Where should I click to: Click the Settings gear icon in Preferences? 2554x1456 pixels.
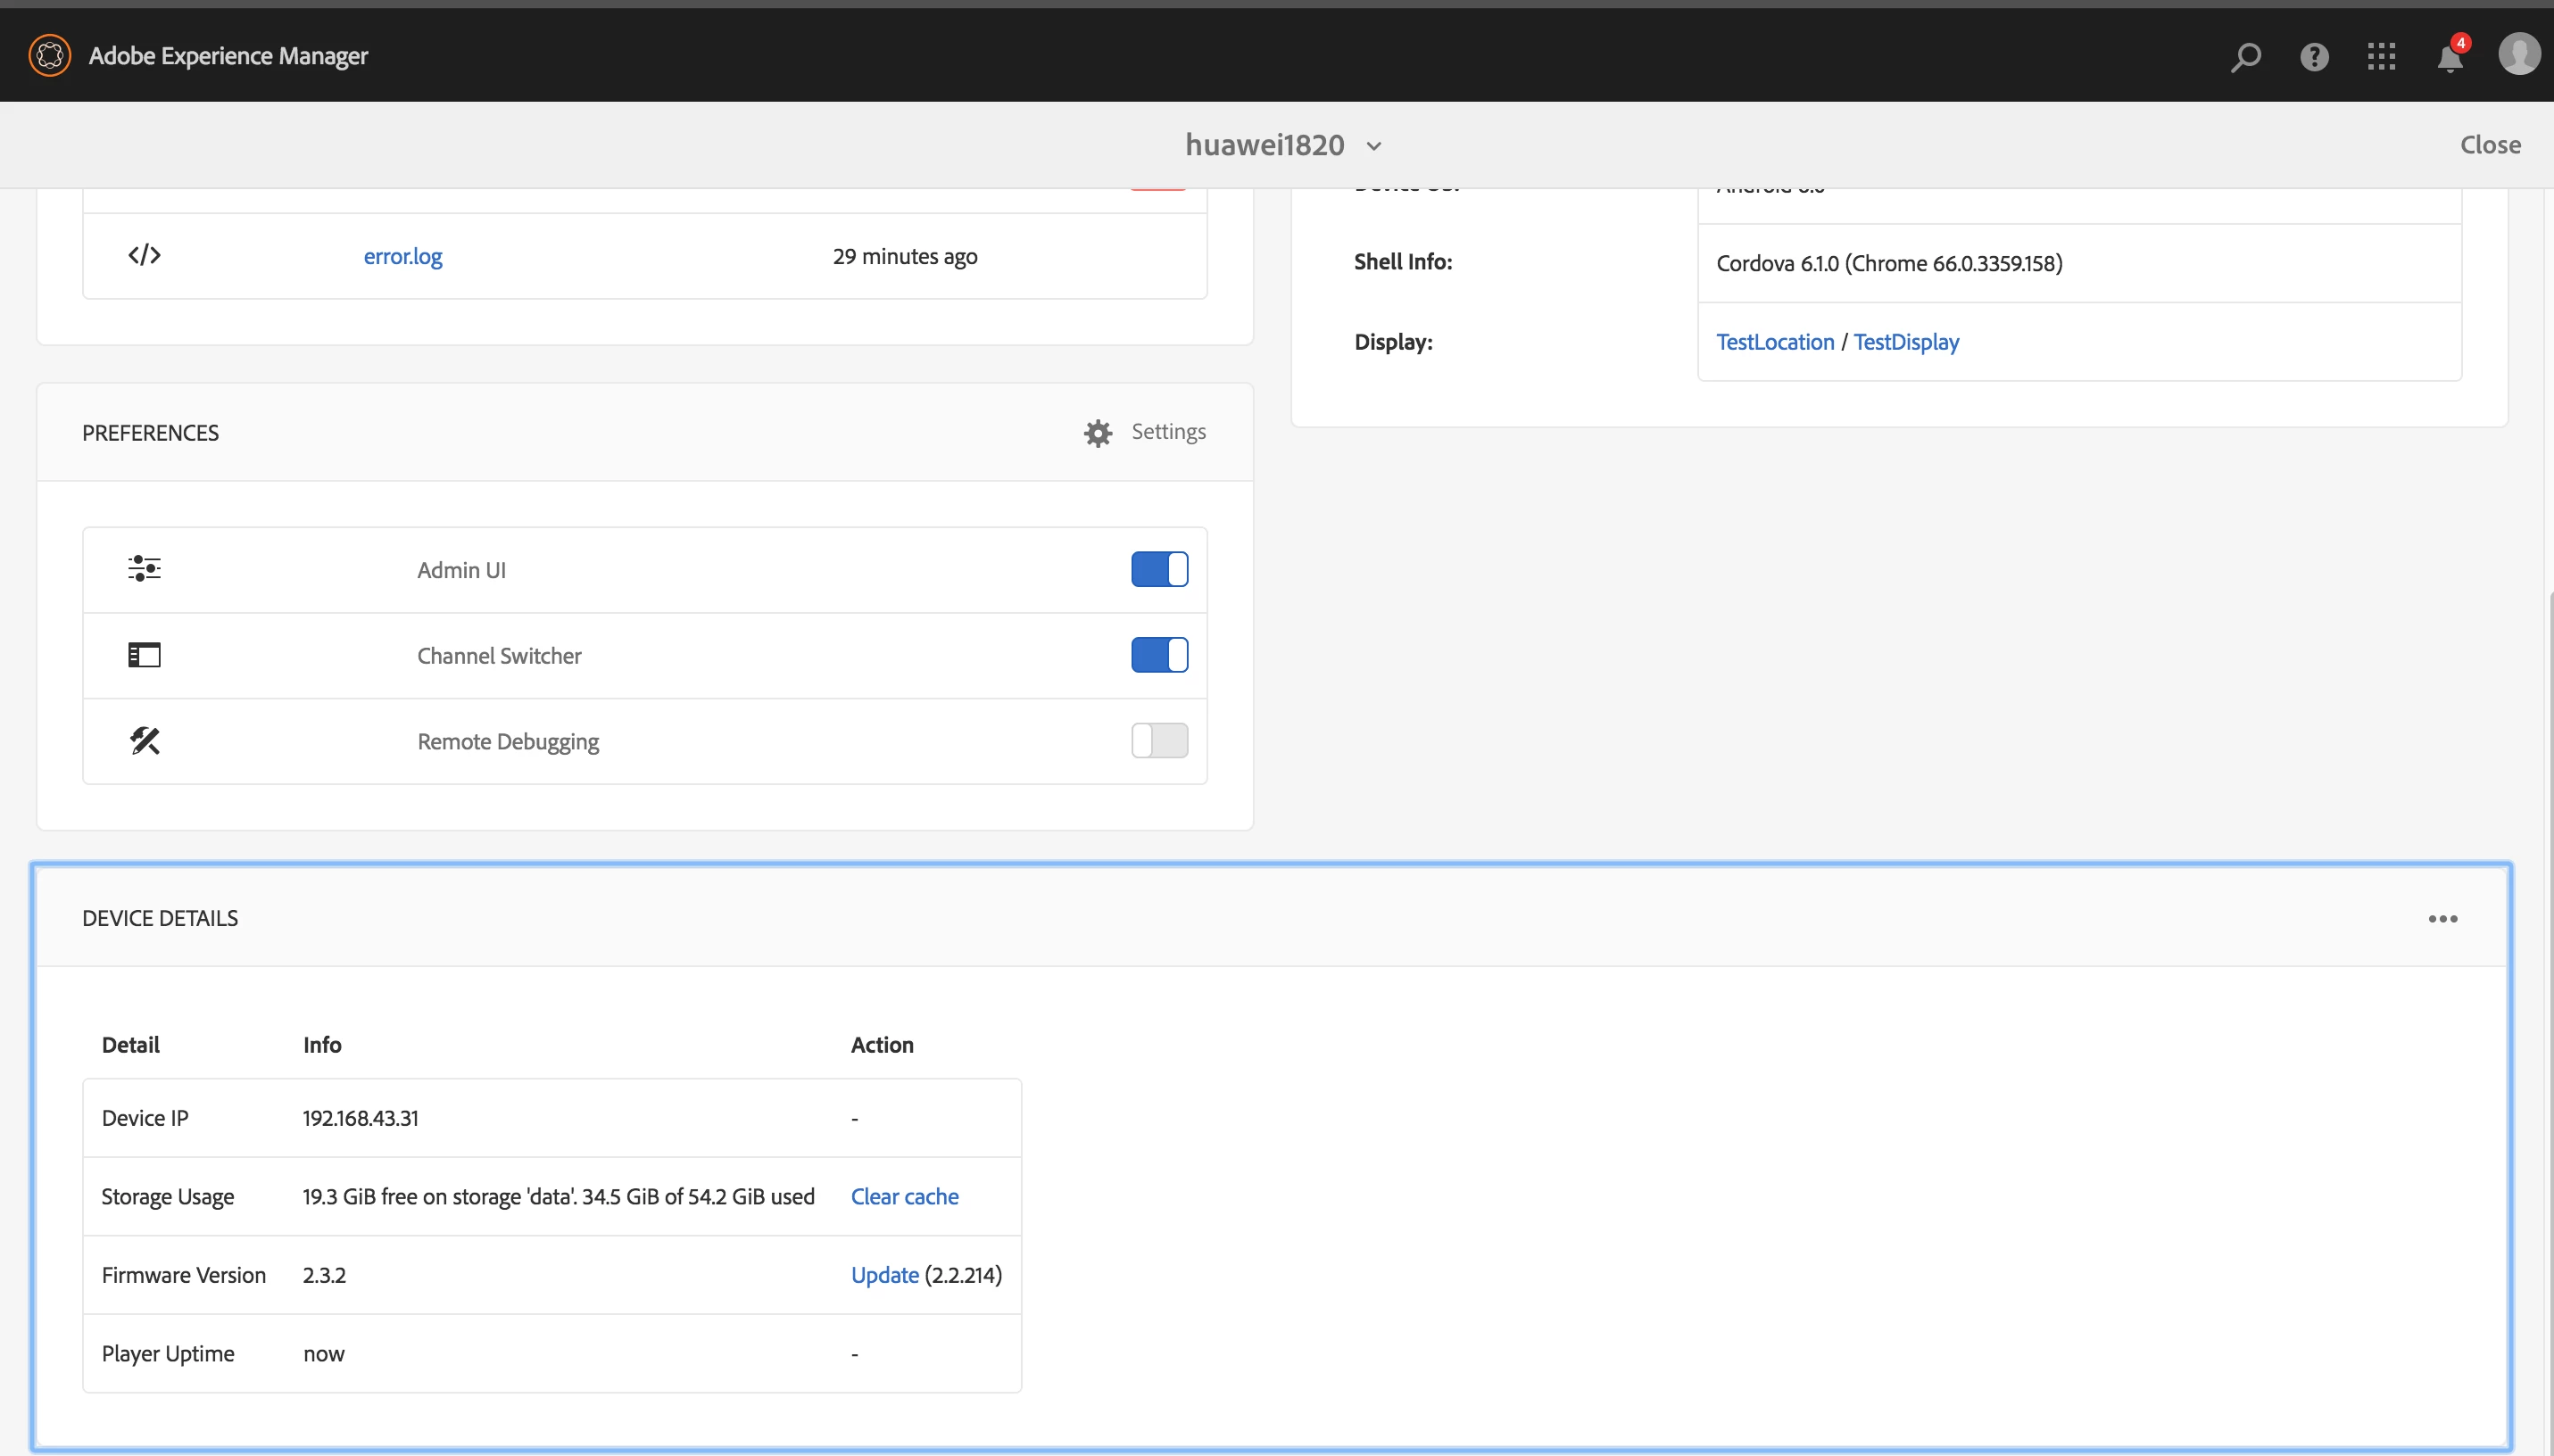click(1098, 433)
